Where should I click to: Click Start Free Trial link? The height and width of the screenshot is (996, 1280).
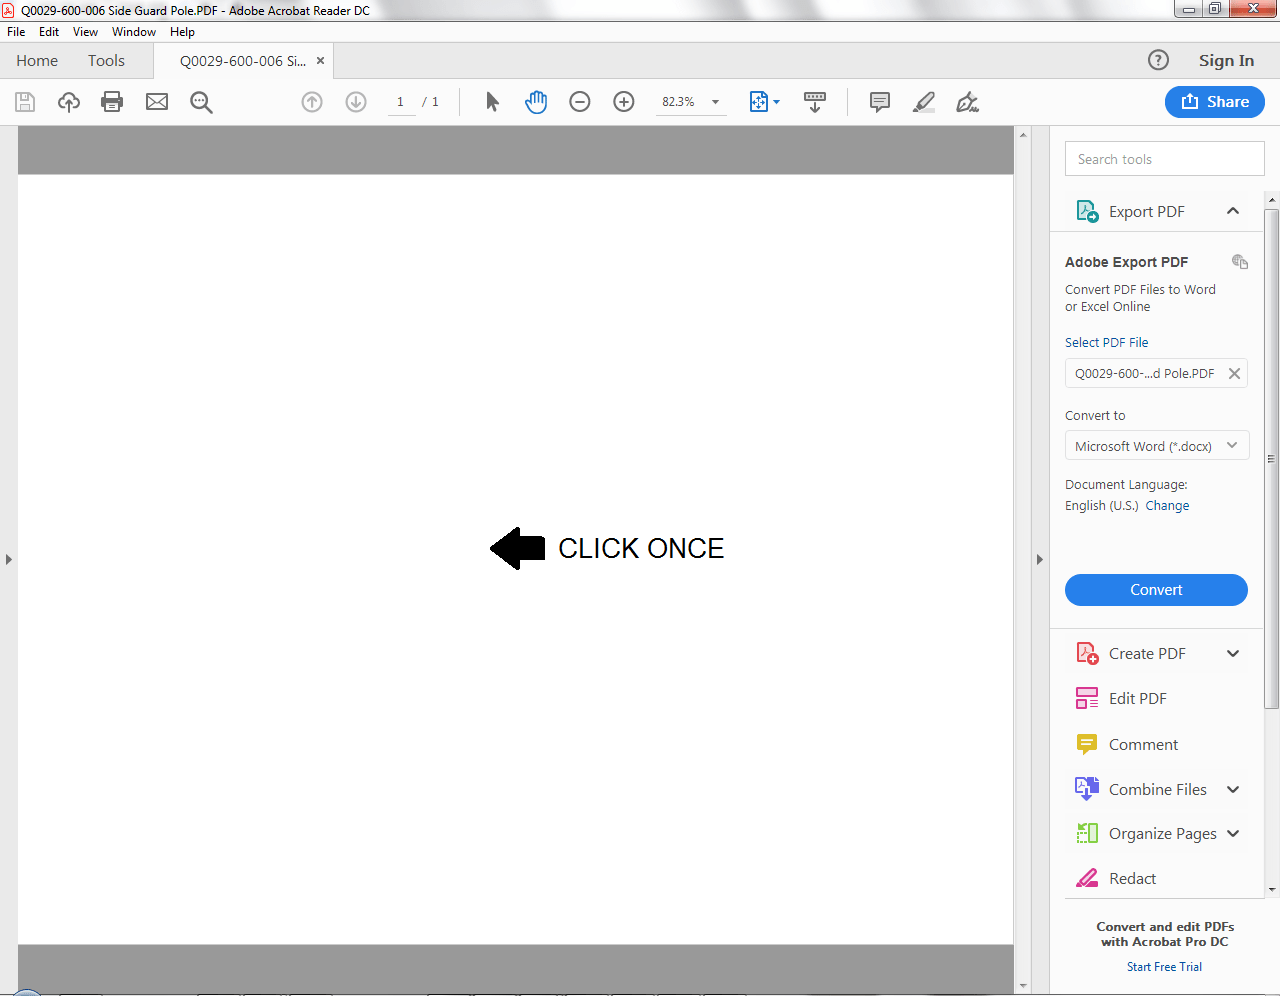pos(1164,967)
